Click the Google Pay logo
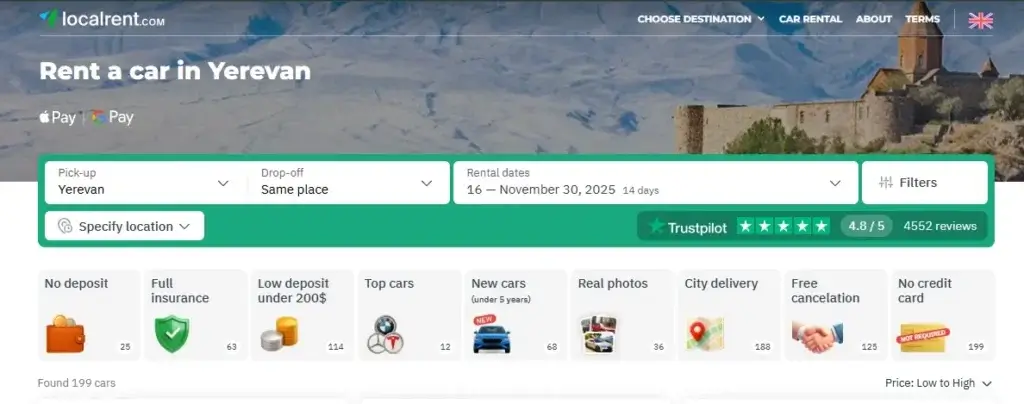 click(112, 117)
